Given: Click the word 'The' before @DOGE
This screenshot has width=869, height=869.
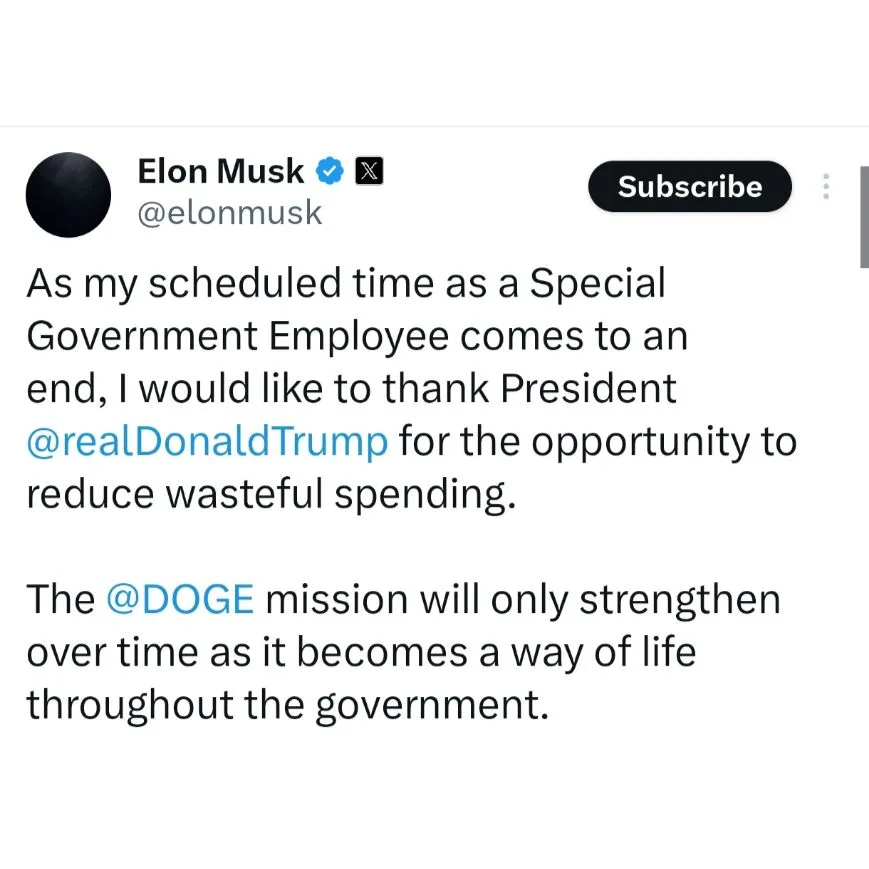Looking at the screenshot, I should click(60, 600).
